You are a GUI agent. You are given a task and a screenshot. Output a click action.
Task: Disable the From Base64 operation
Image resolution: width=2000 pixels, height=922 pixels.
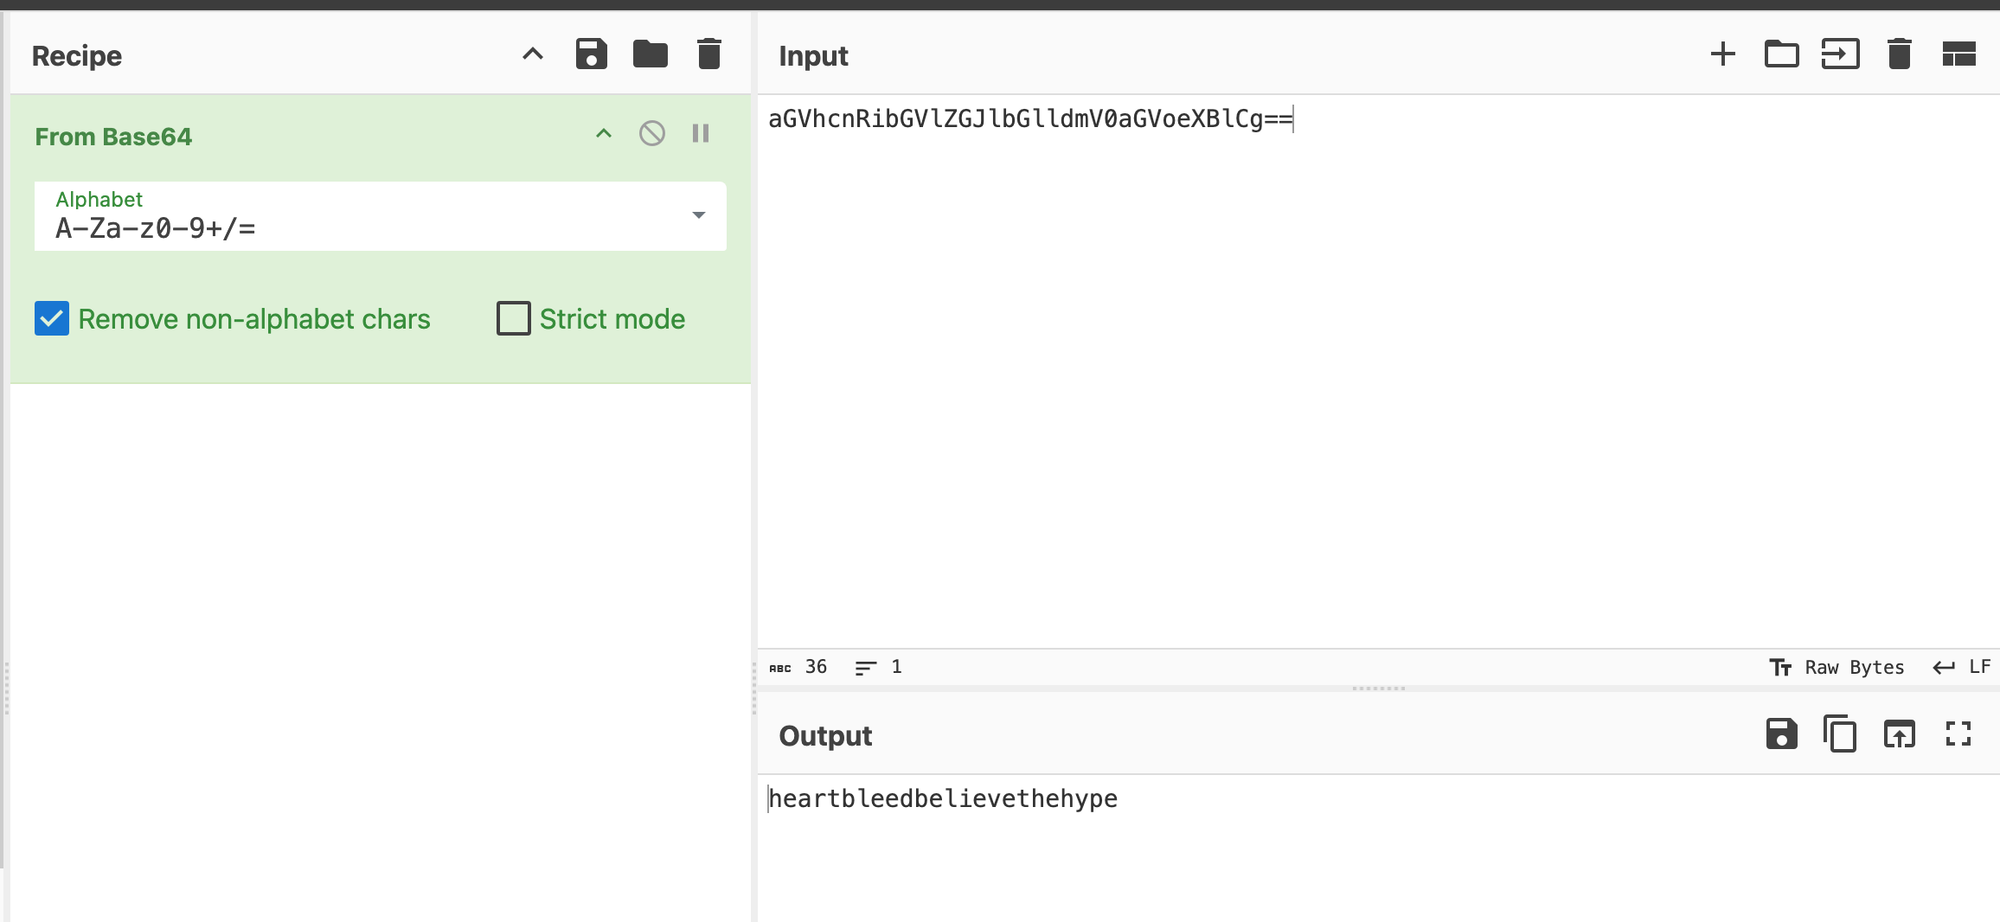pos(652,134)
